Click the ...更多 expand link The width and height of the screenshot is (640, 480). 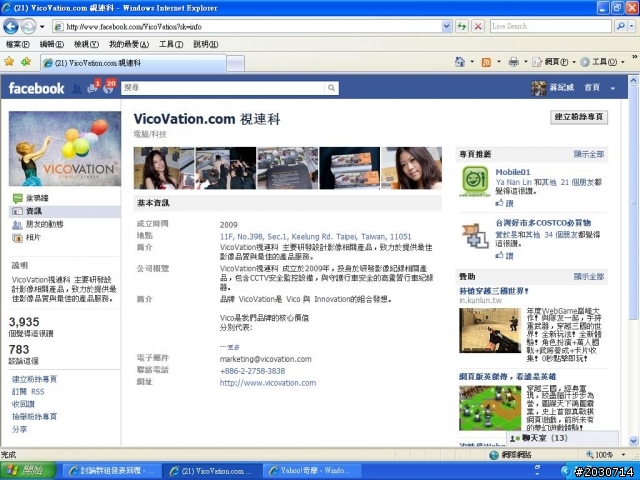(x=230, y=347)
